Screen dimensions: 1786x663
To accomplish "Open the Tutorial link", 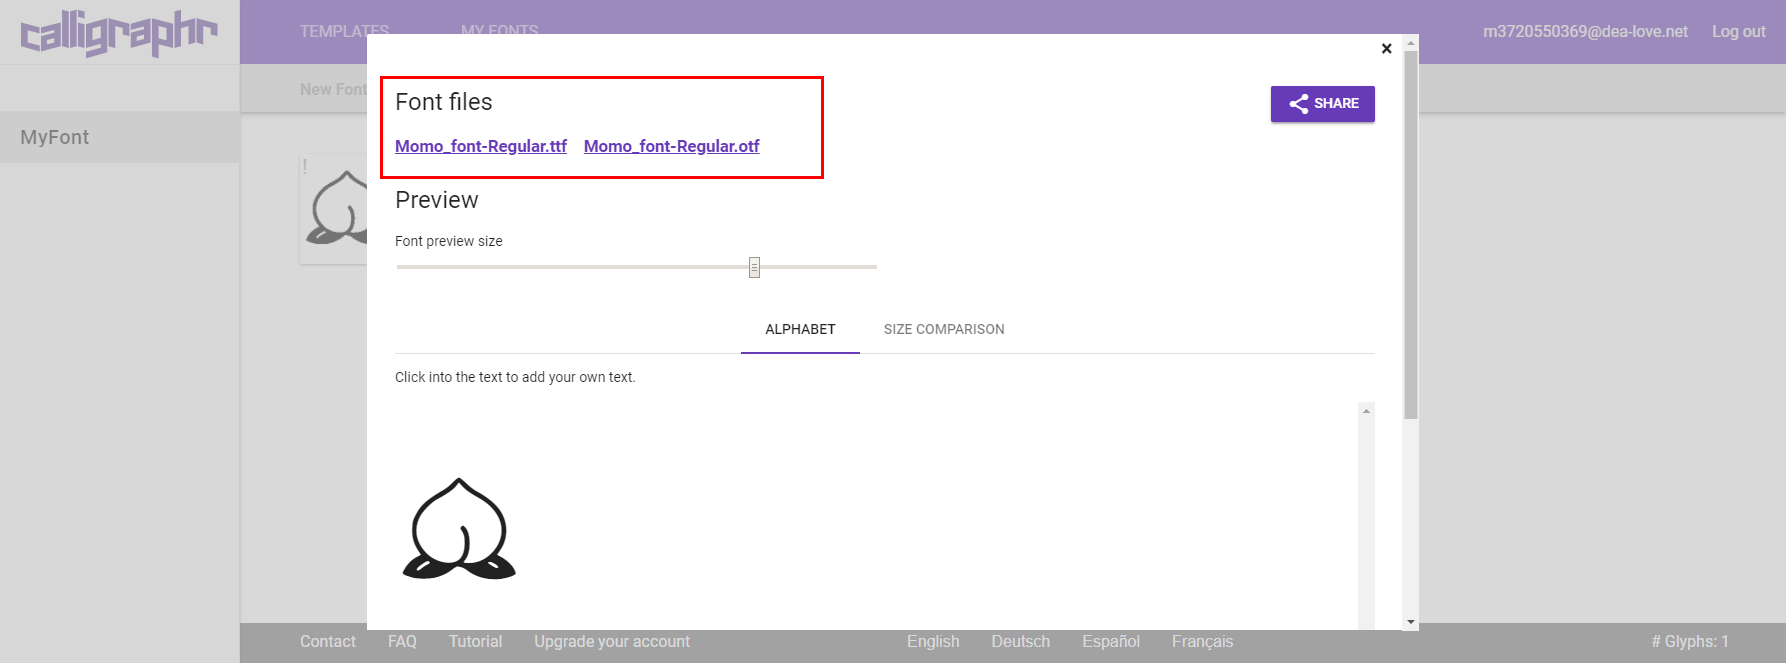I will (x=475, y=641).
